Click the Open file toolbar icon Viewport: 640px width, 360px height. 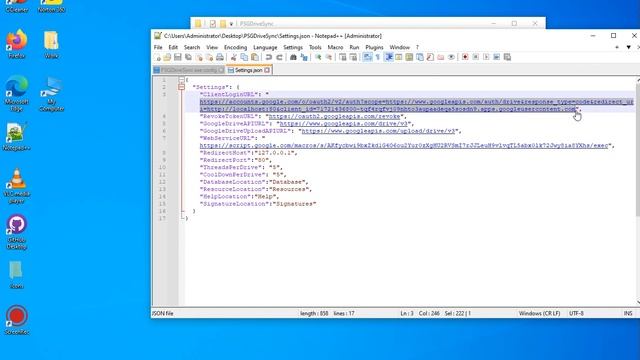click(x=167, y=57)
